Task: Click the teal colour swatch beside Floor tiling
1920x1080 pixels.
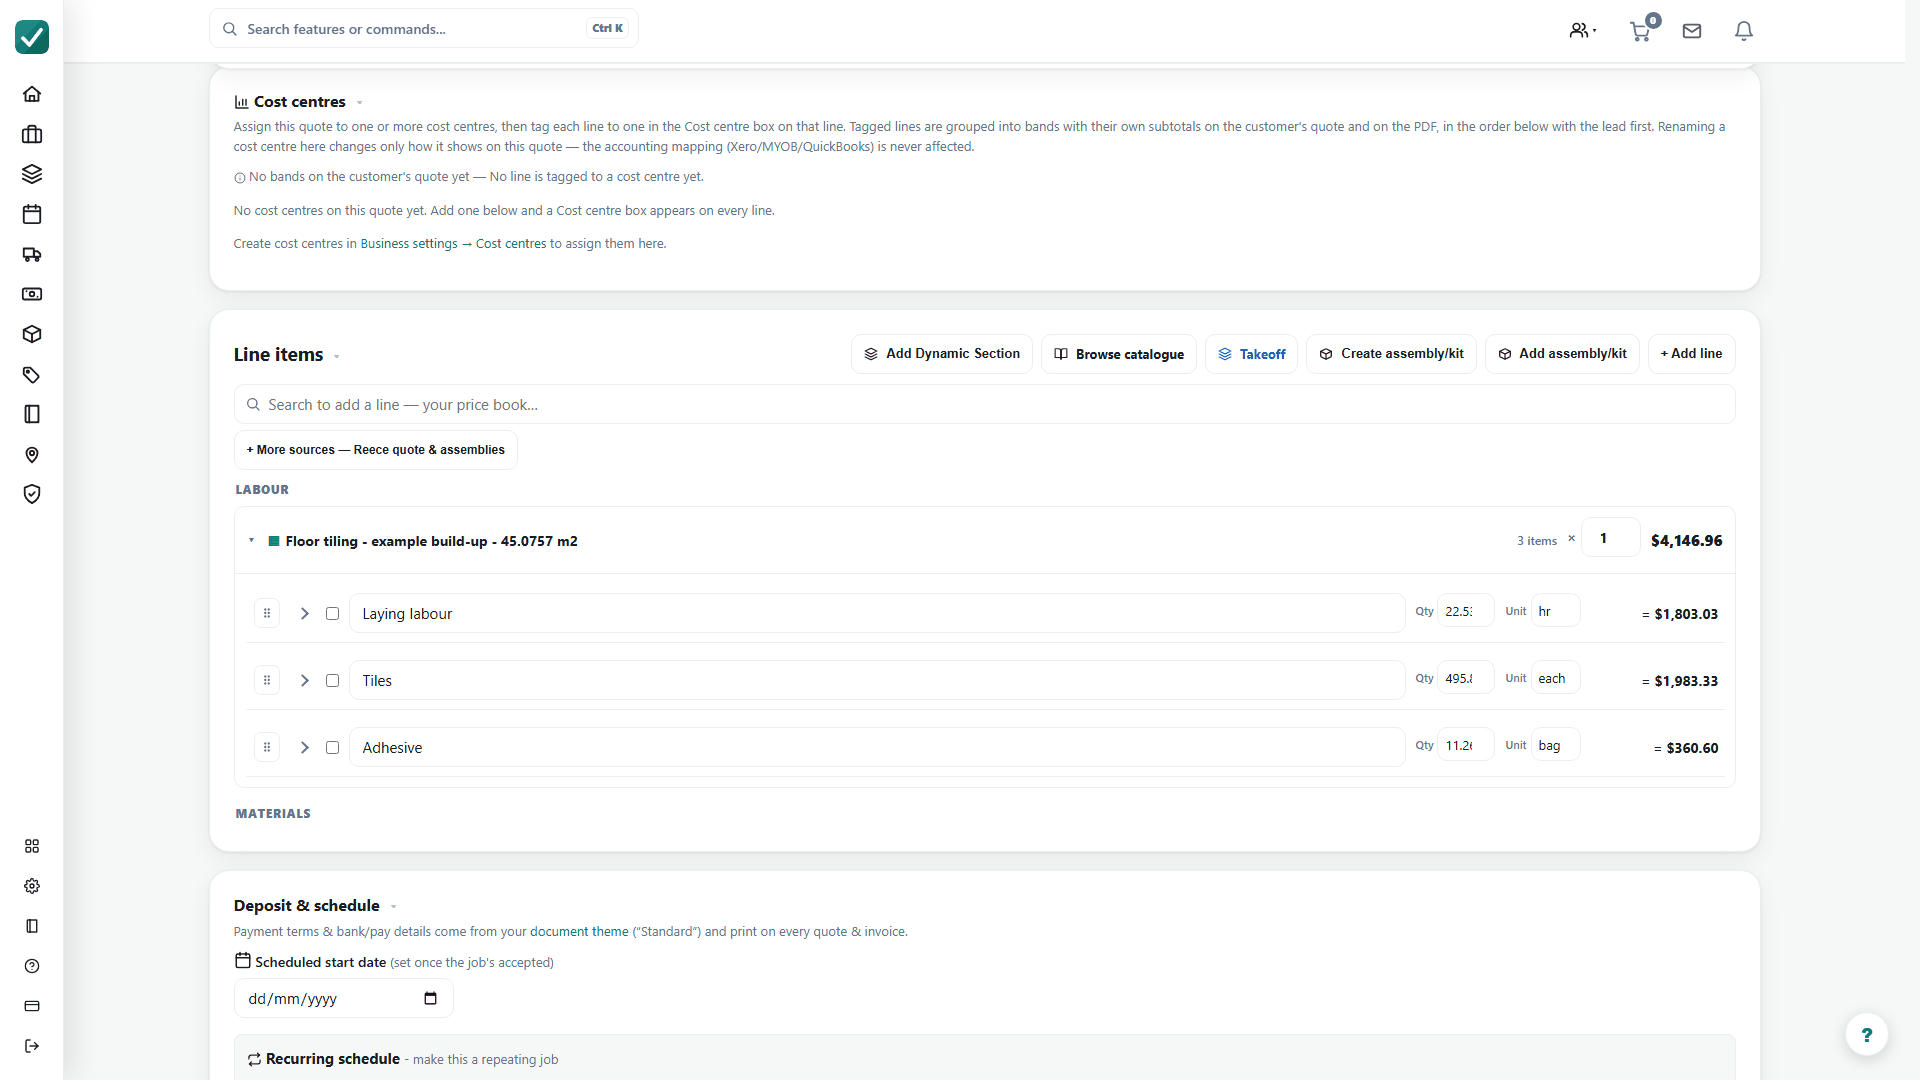Action: [x=274, y=541]
